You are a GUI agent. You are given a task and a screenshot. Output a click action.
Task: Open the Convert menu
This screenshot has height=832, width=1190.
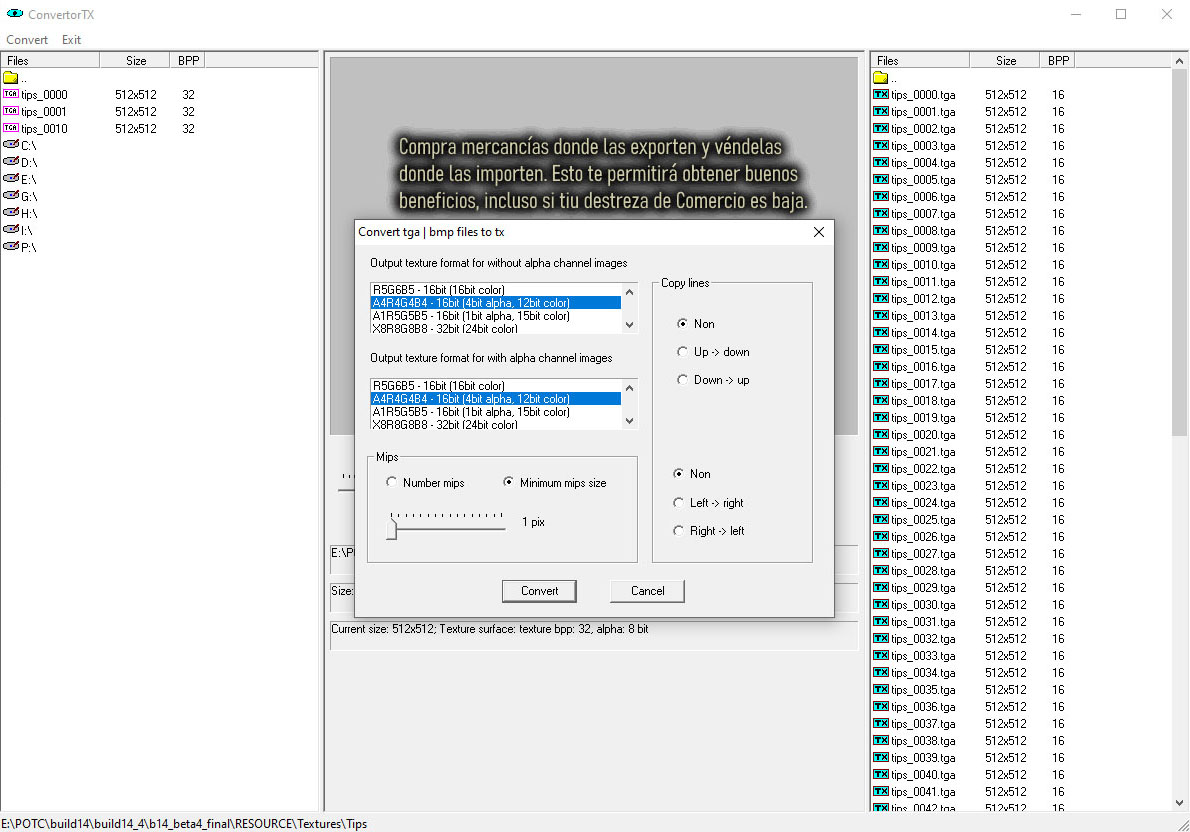click(x=27, y=40)
